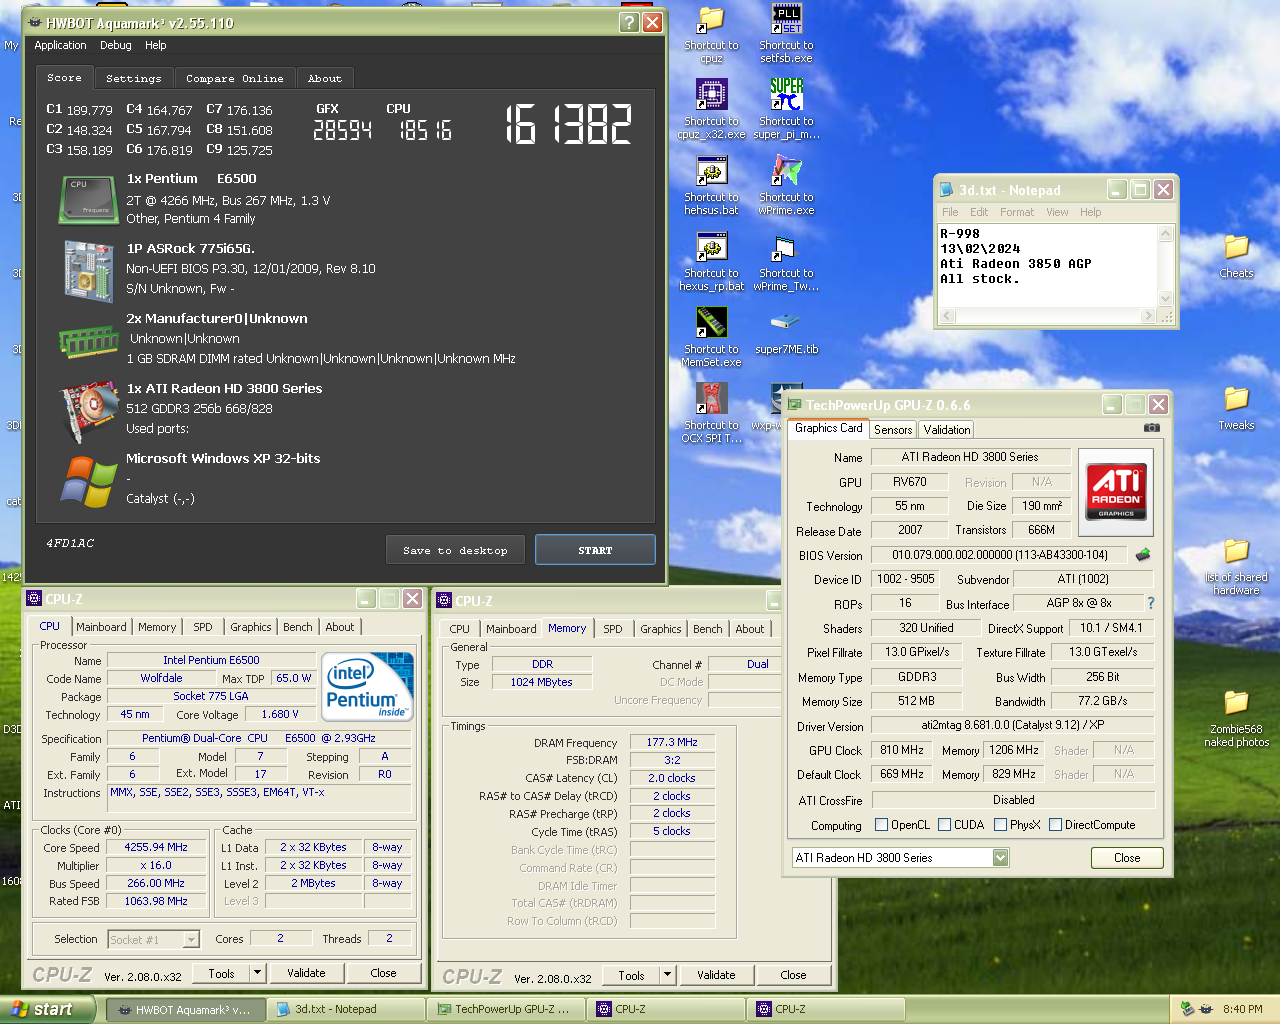The height and width of the screenshot is (1024, 1280).
Task: Click the ATI Radeon Graphics logo in GPU-Z
Action: pyautogui.click(x=1116, y=492)
